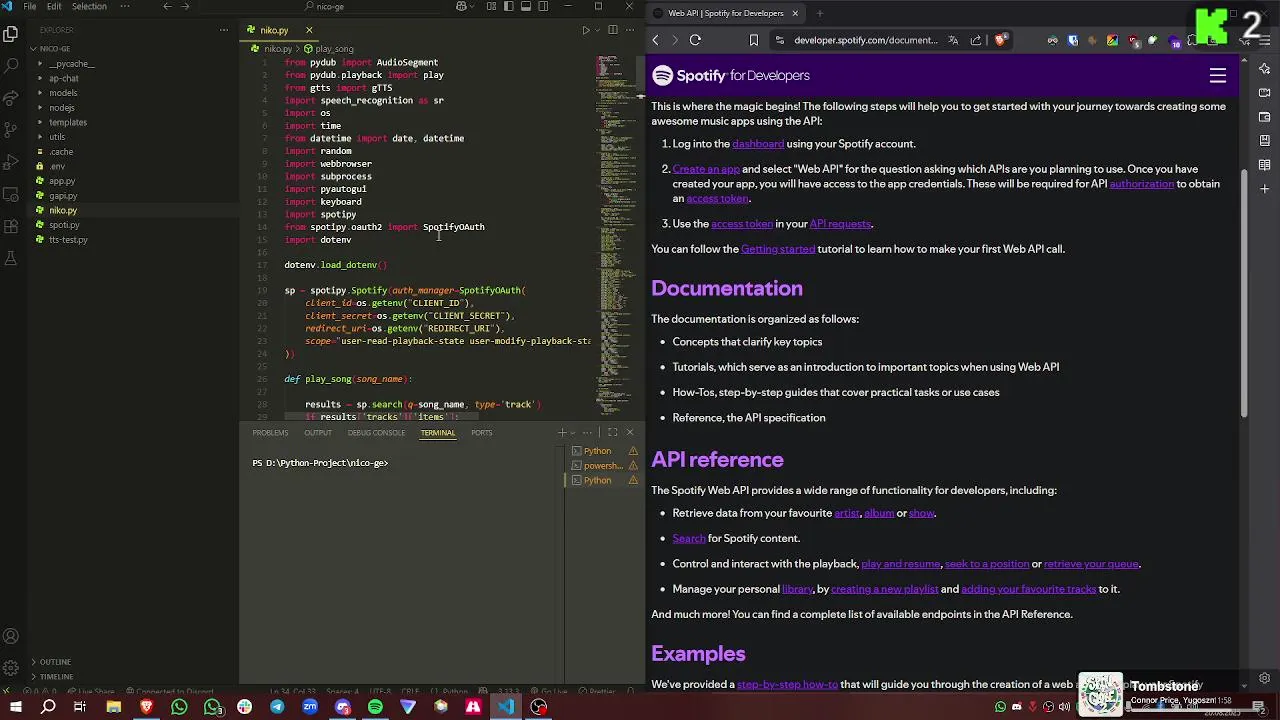Click the Brave Shields lion icon in address bar
This screenshot has height=720, width=1280.
coord(1001,40)
